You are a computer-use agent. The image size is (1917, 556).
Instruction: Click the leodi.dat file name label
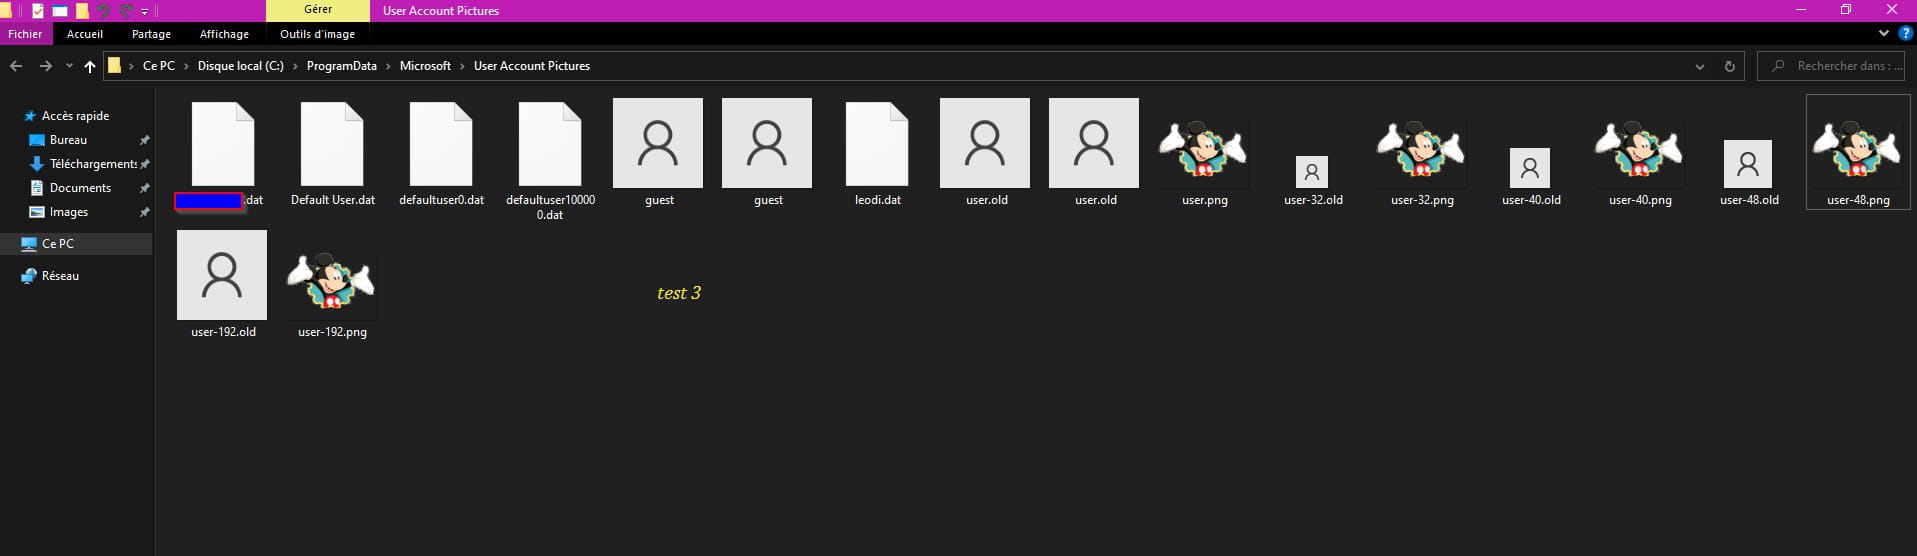(x=878, y=200)
